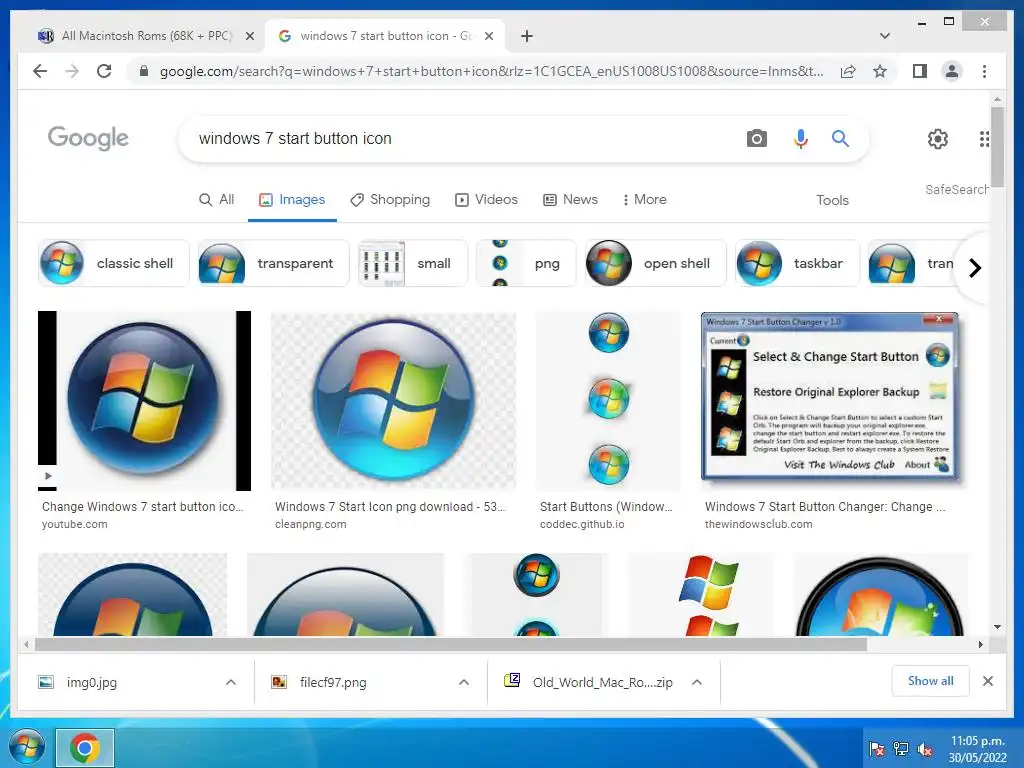View site security lock icon
Screen dimensions: 1024x768
tap(144, 71)
